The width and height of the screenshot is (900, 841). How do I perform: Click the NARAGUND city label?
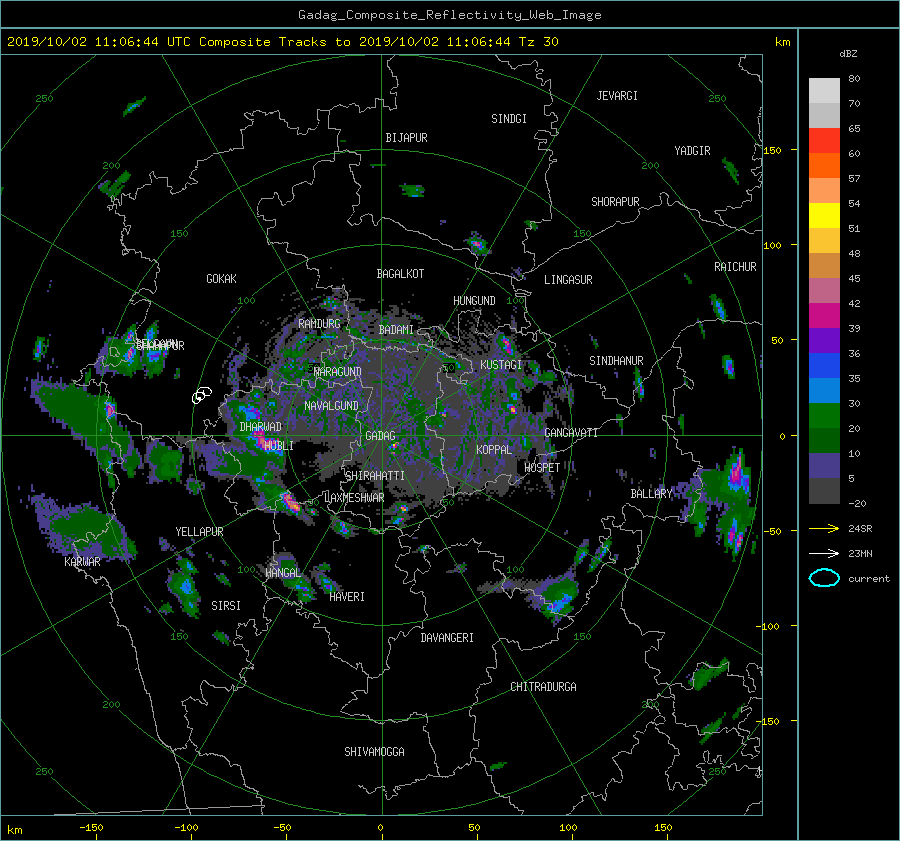338,372
